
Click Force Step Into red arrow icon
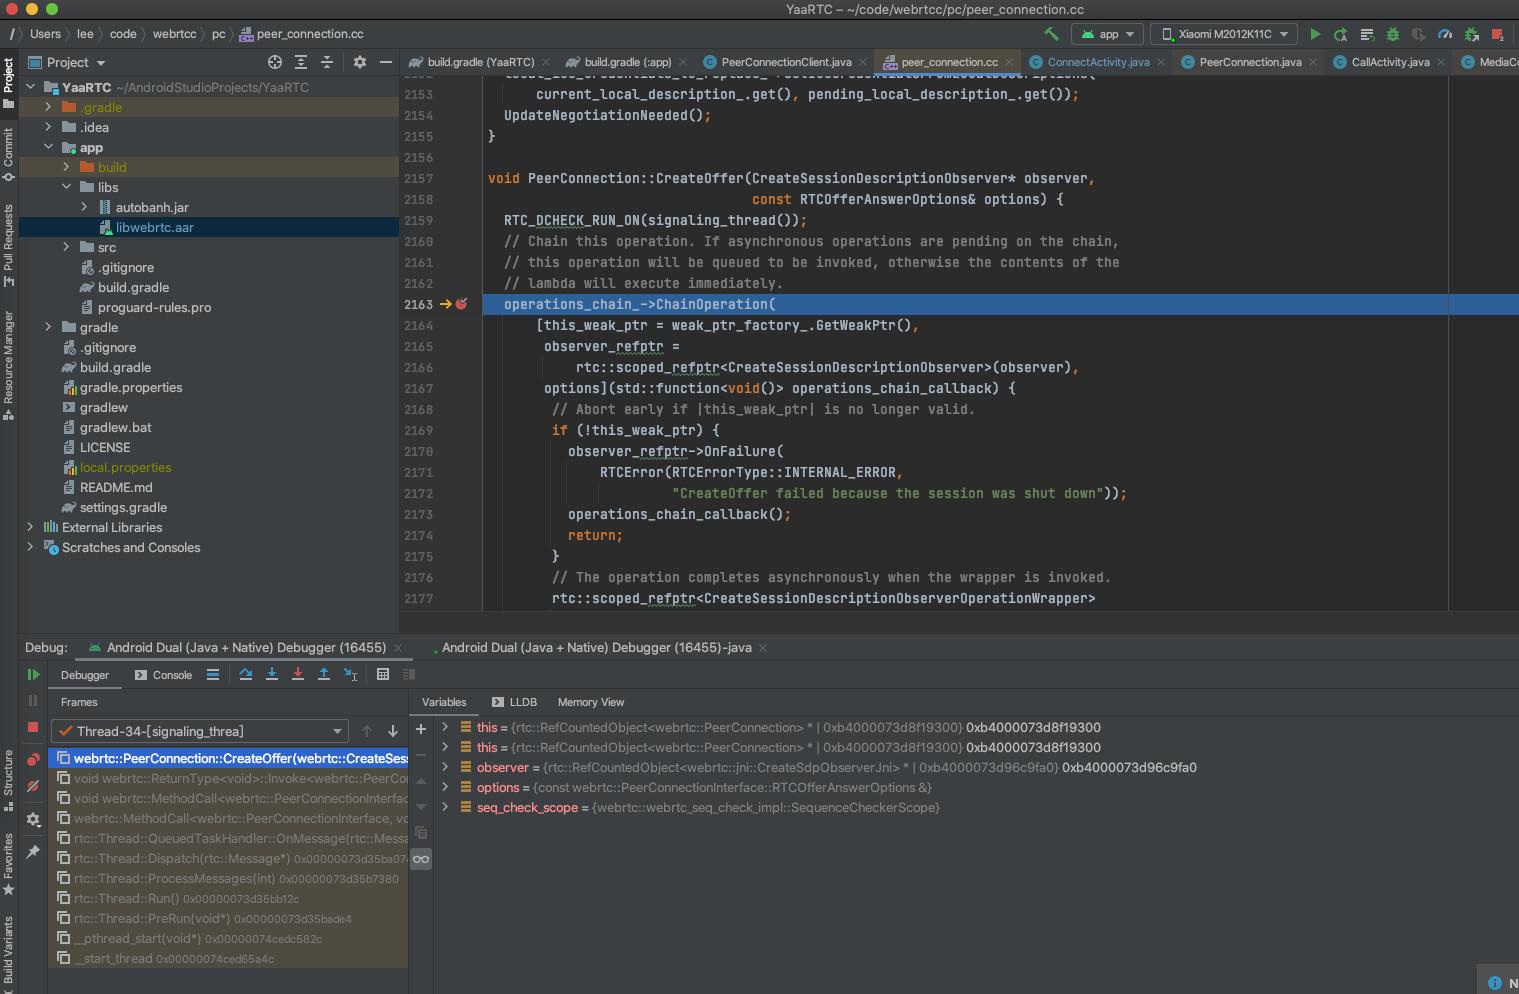coord(298,675)
